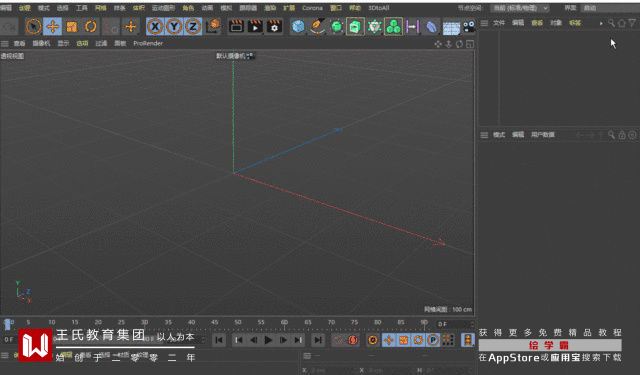
Task: Open the viewport hamburger menu
Action: 5,44
